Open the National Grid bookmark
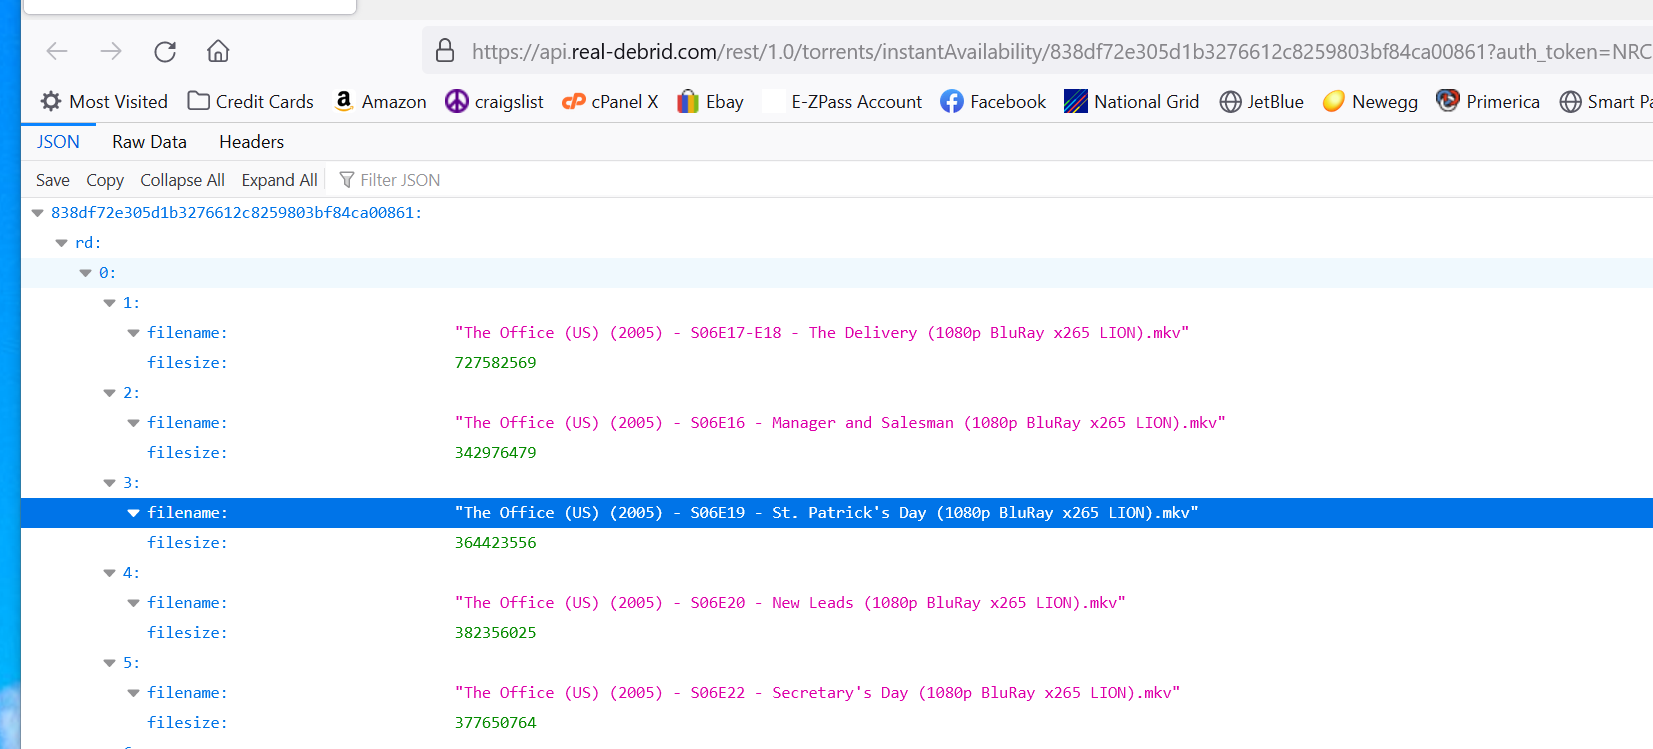The image size is (1653, 749). click(x=1131, y=101)
